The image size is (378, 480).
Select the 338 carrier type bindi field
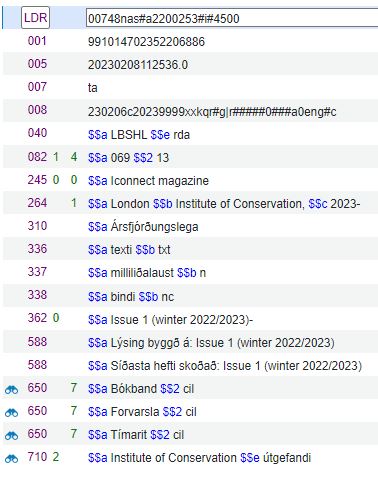click(191, 296)
